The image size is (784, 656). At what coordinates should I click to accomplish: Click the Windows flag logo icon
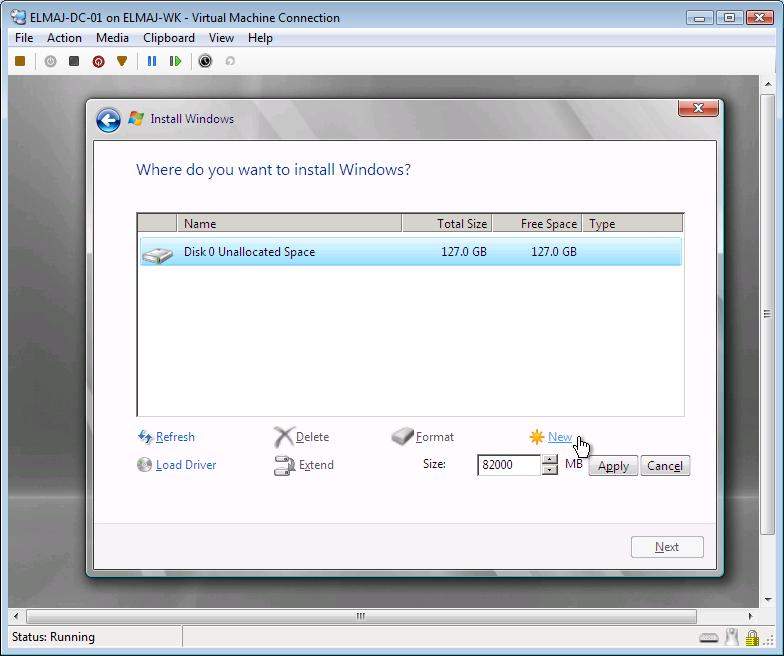pos(136,118)
